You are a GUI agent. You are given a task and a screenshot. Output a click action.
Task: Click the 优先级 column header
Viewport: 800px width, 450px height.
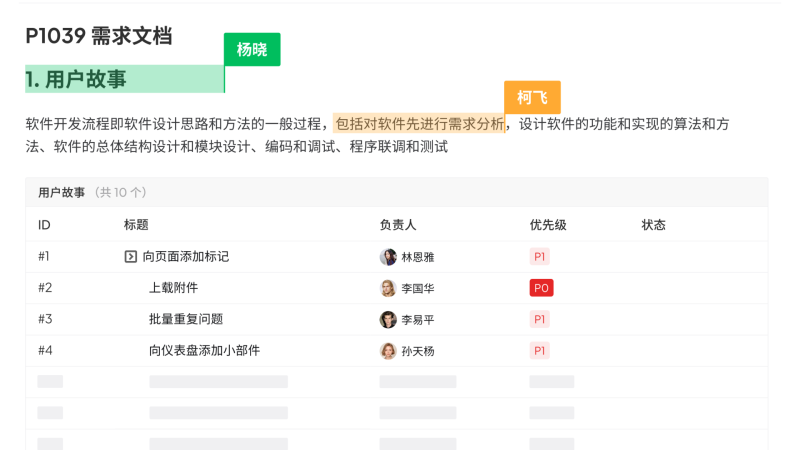pos(548,225)
